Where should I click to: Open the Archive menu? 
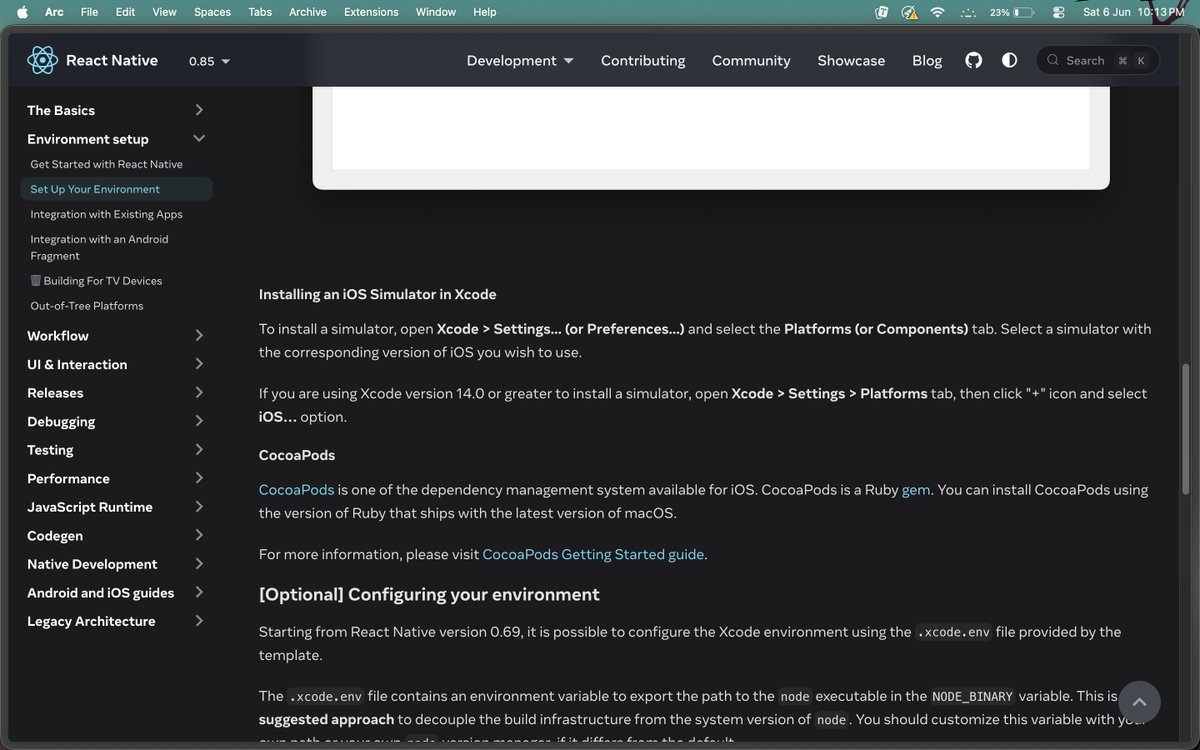(308, 12)
